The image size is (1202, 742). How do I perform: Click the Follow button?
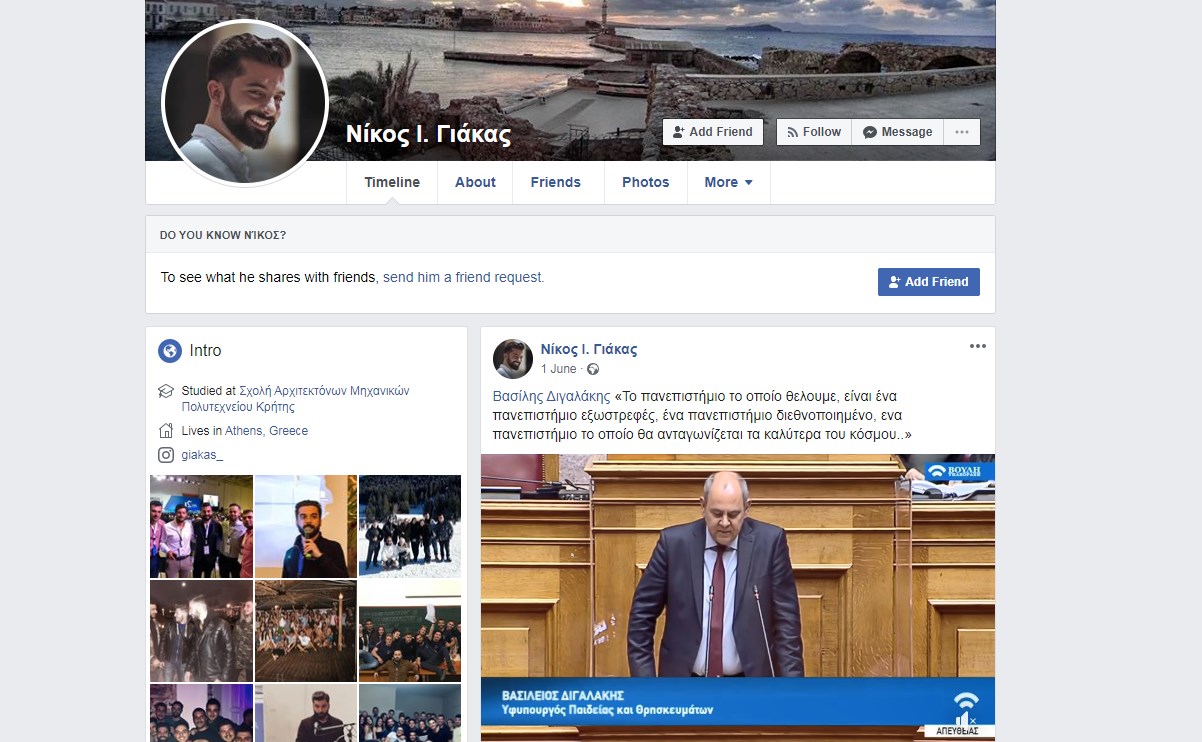(814, 132)
